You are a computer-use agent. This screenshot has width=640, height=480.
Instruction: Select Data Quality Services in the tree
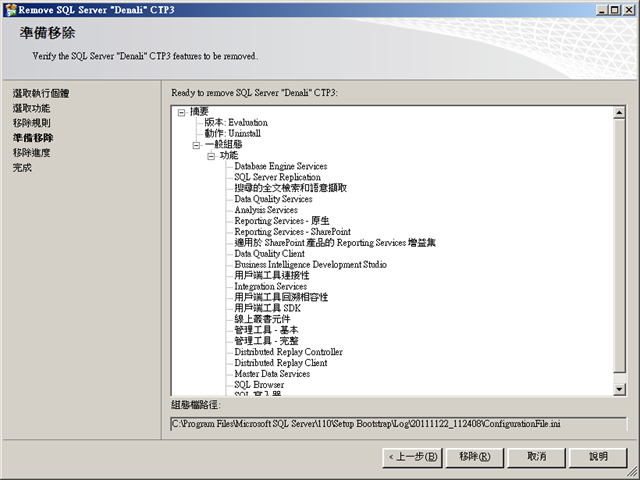(273, 199)
